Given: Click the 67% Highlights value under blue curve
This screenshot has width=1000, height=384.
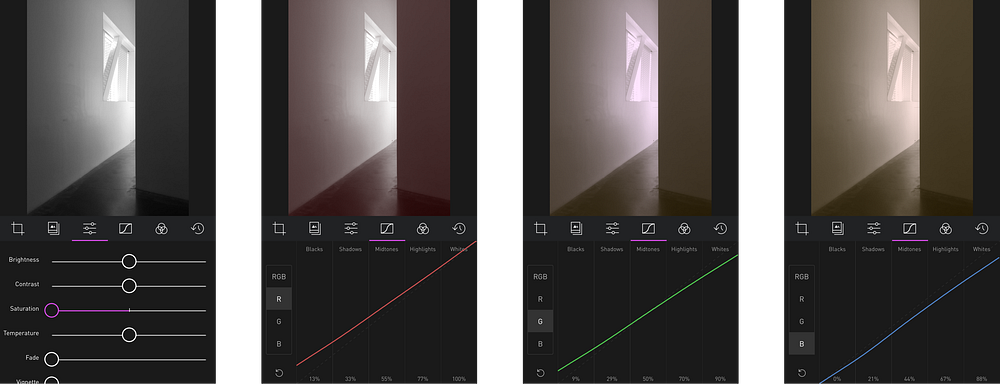Looking at the screenshot, I should tap(945, 379).
